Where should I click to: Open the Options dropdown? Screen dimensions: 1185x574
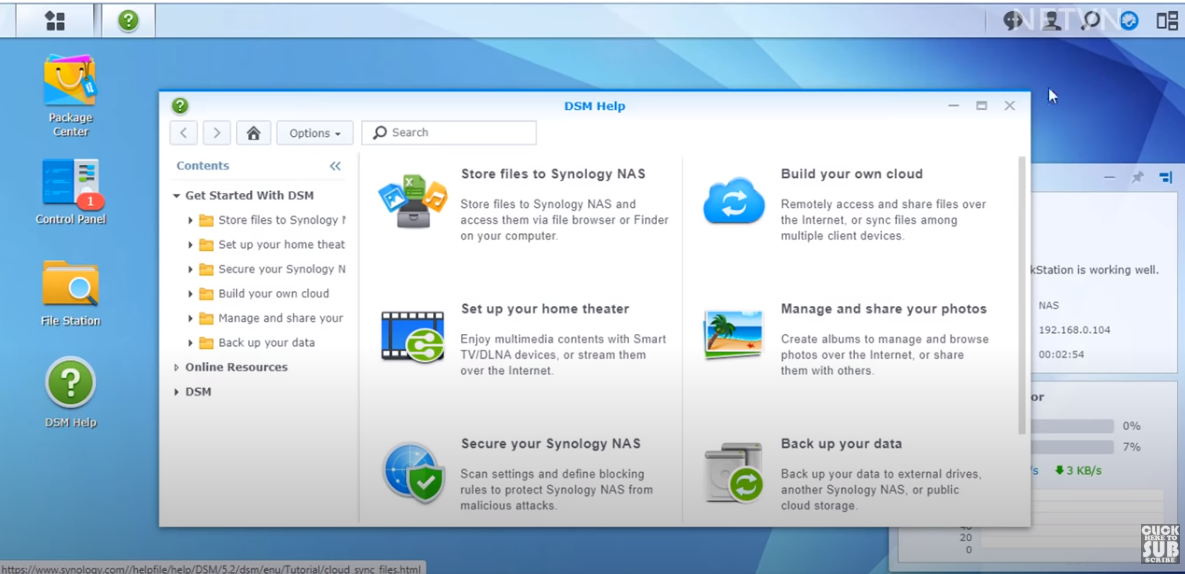point(314,133)
